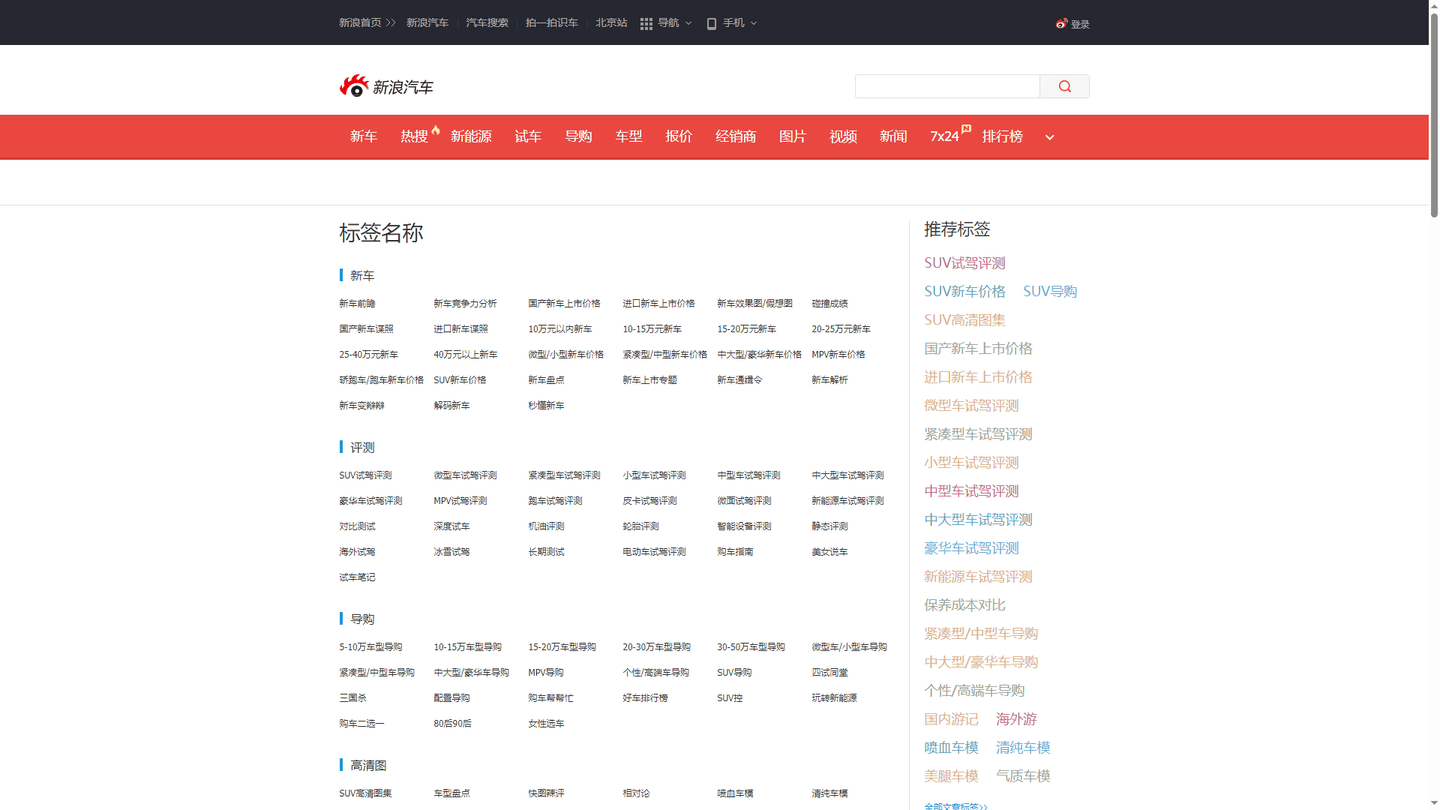Open the 相对论 tag under 高清图
The width and height of the screenshot is (1440, 810).
(x=636, y=793)
